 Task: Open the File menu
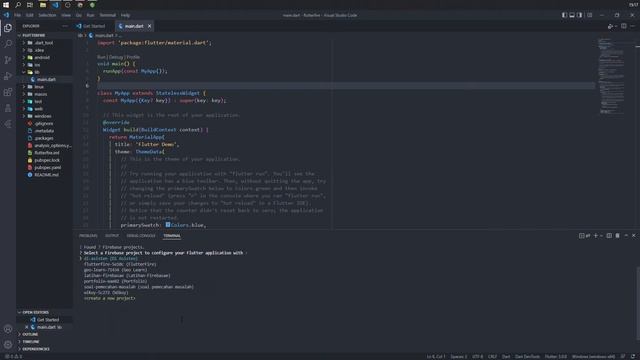coord(18,15)
